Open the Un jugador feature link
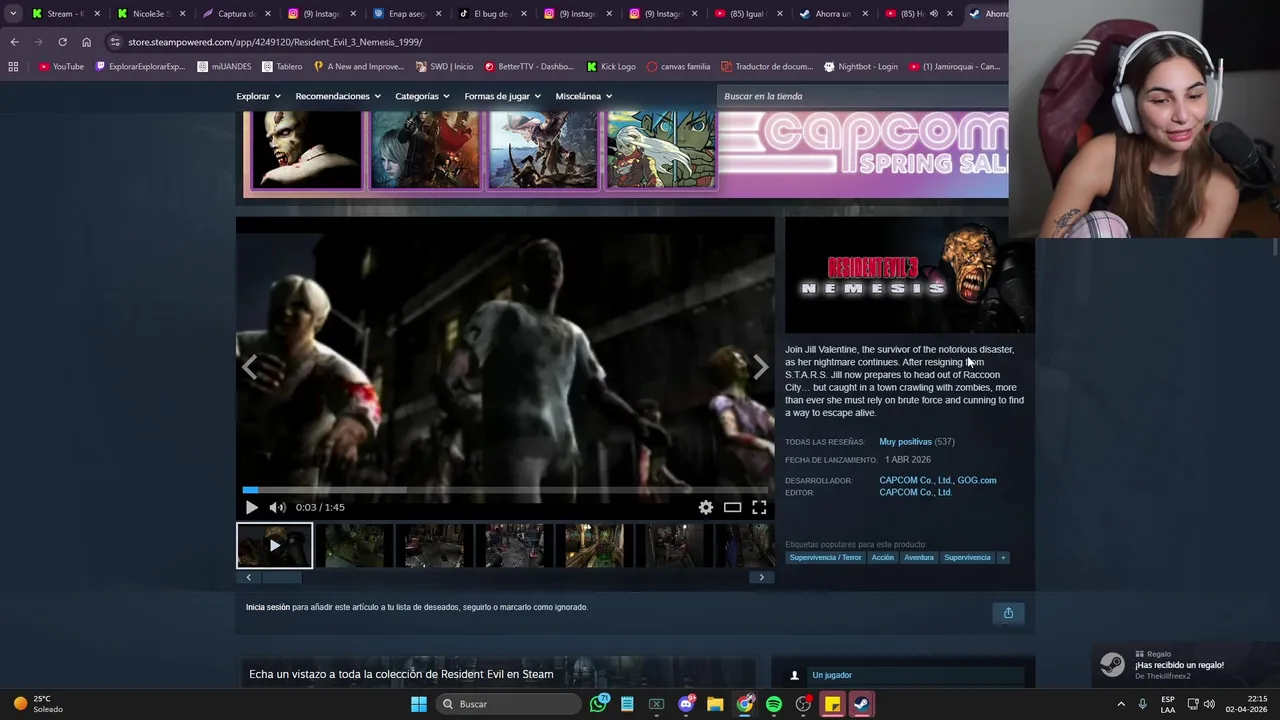 click(832, 675)
